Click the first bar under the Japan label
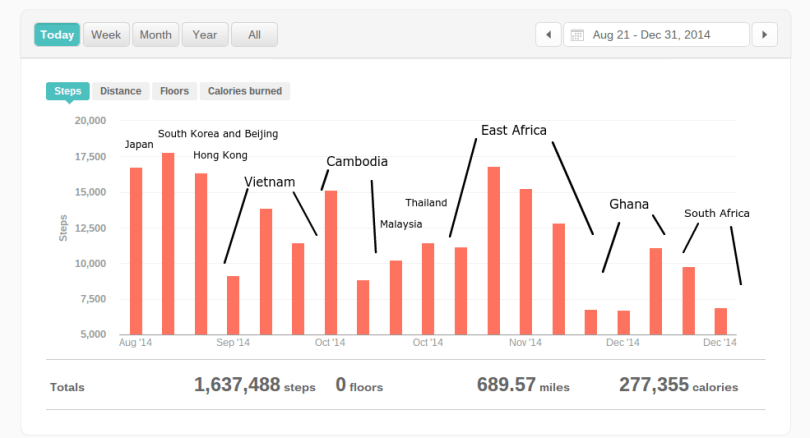 tap(136, 251)
